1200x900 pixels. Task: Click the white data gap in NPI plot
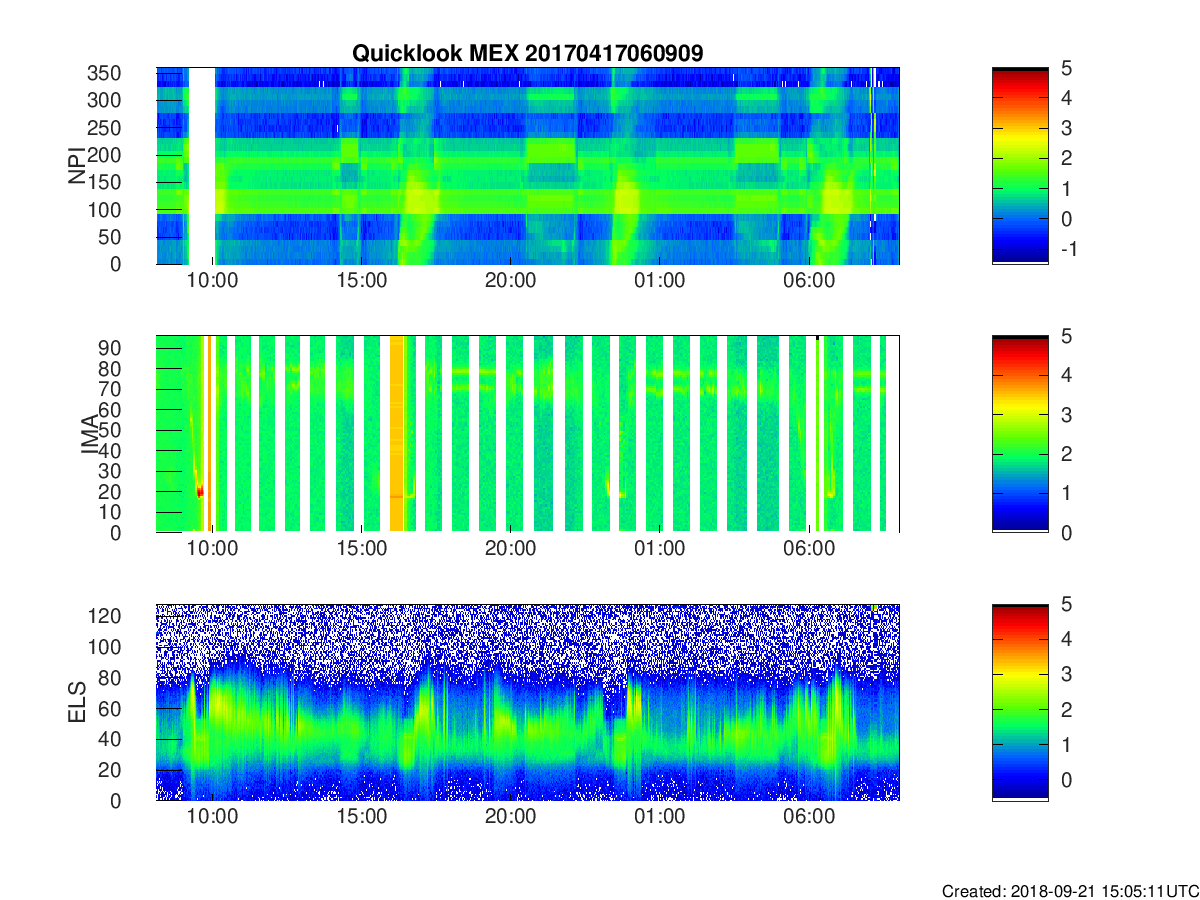[202, 166]
